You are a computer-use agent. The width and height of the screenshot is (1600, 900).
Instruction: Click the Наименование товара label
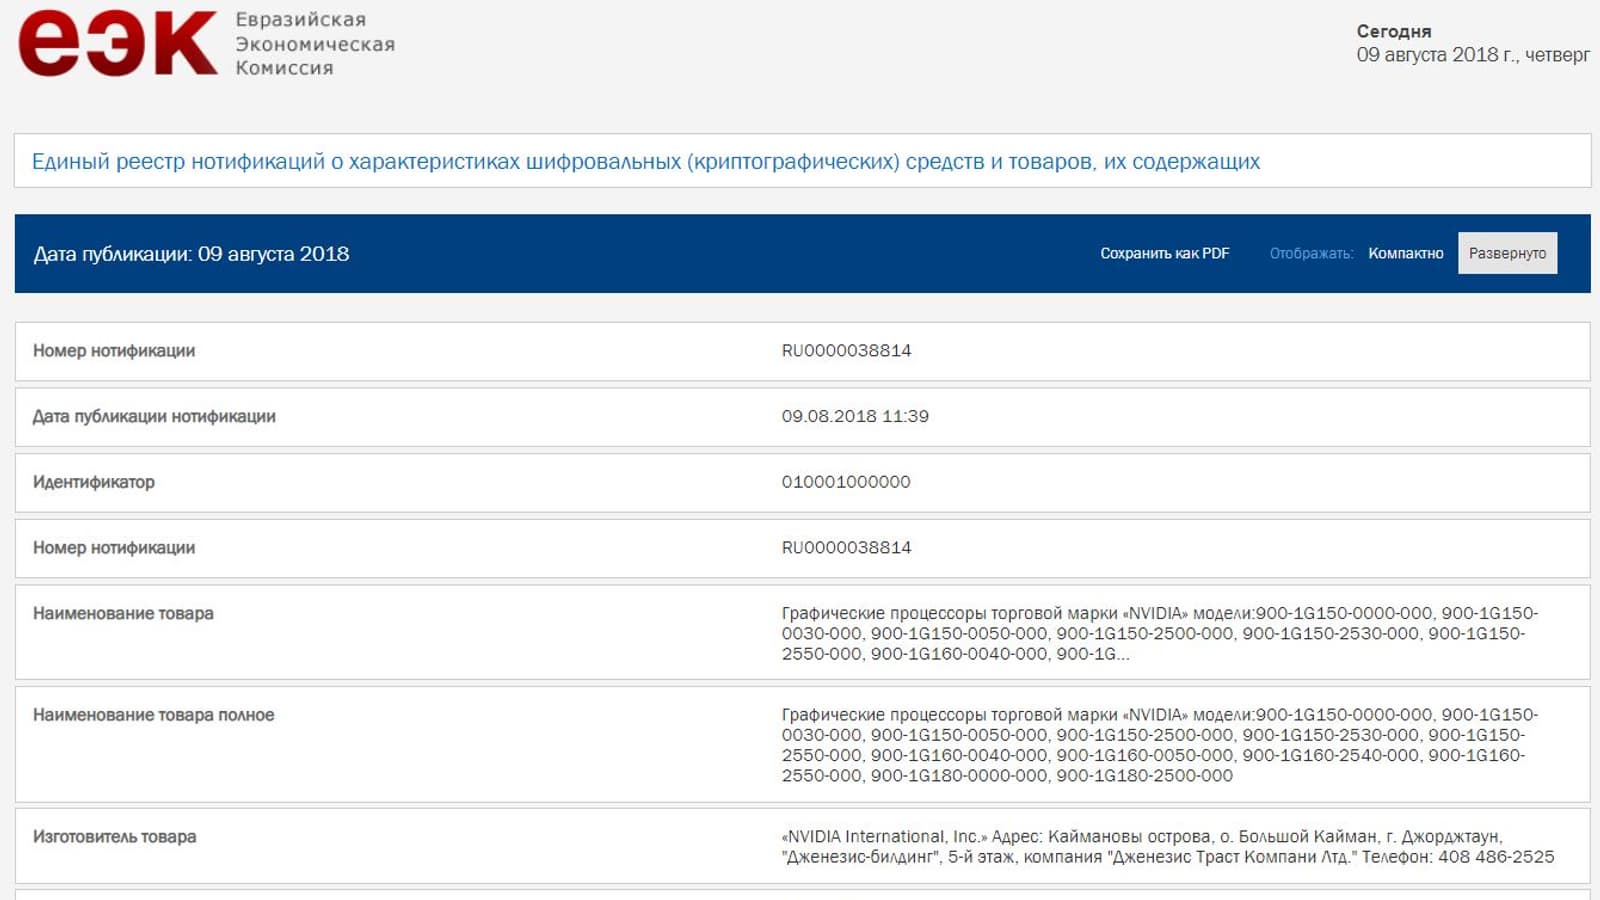(123, 613)
